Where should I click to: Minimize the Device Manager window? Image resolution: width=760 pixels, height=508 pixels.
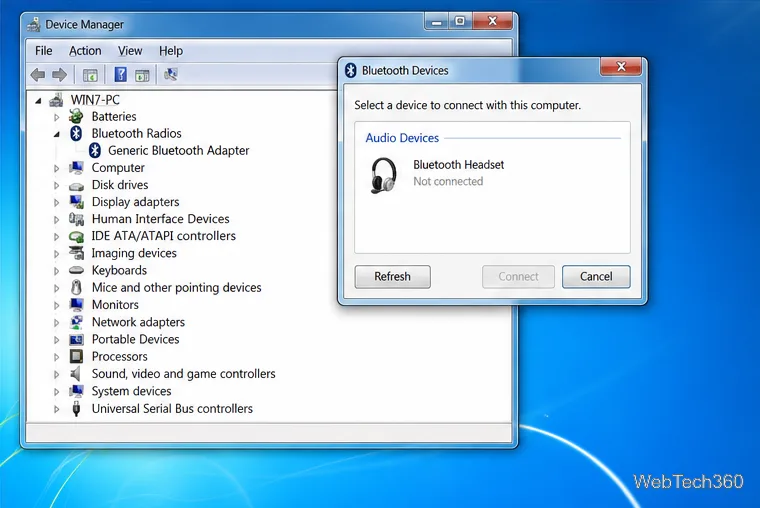(437, 22)
